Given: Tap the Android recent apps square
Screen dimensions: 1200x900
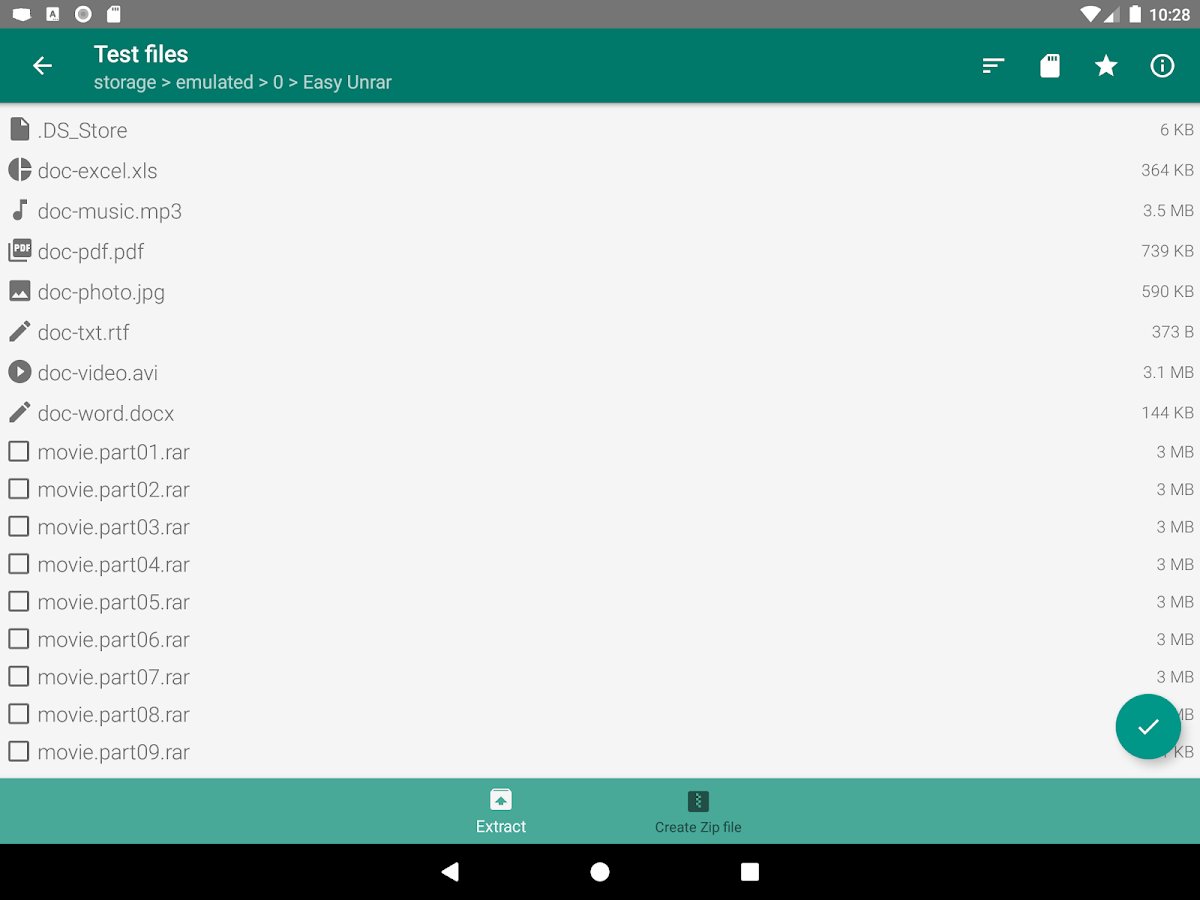Looking at the screenshot, I should pyautogui.click(x=750, y=872).
